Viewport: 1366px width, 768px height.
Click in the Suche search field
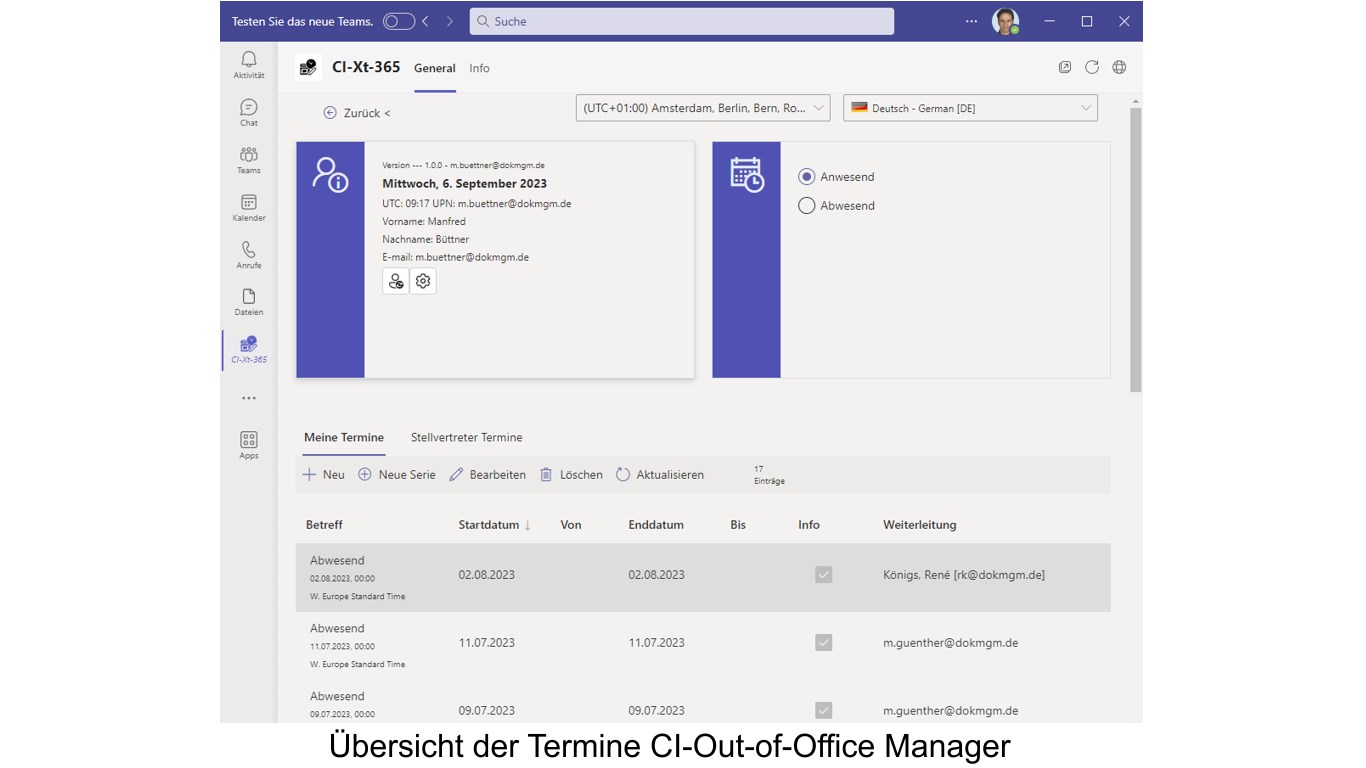(x=682, y=21)
